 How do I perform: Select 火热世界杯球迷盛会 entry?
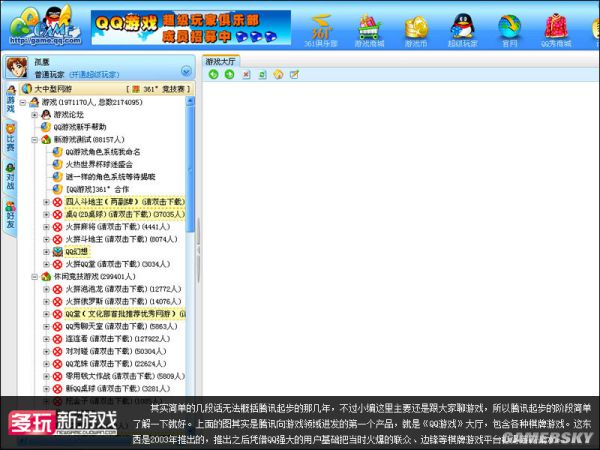pyautogui.click(x=99, y=164)
